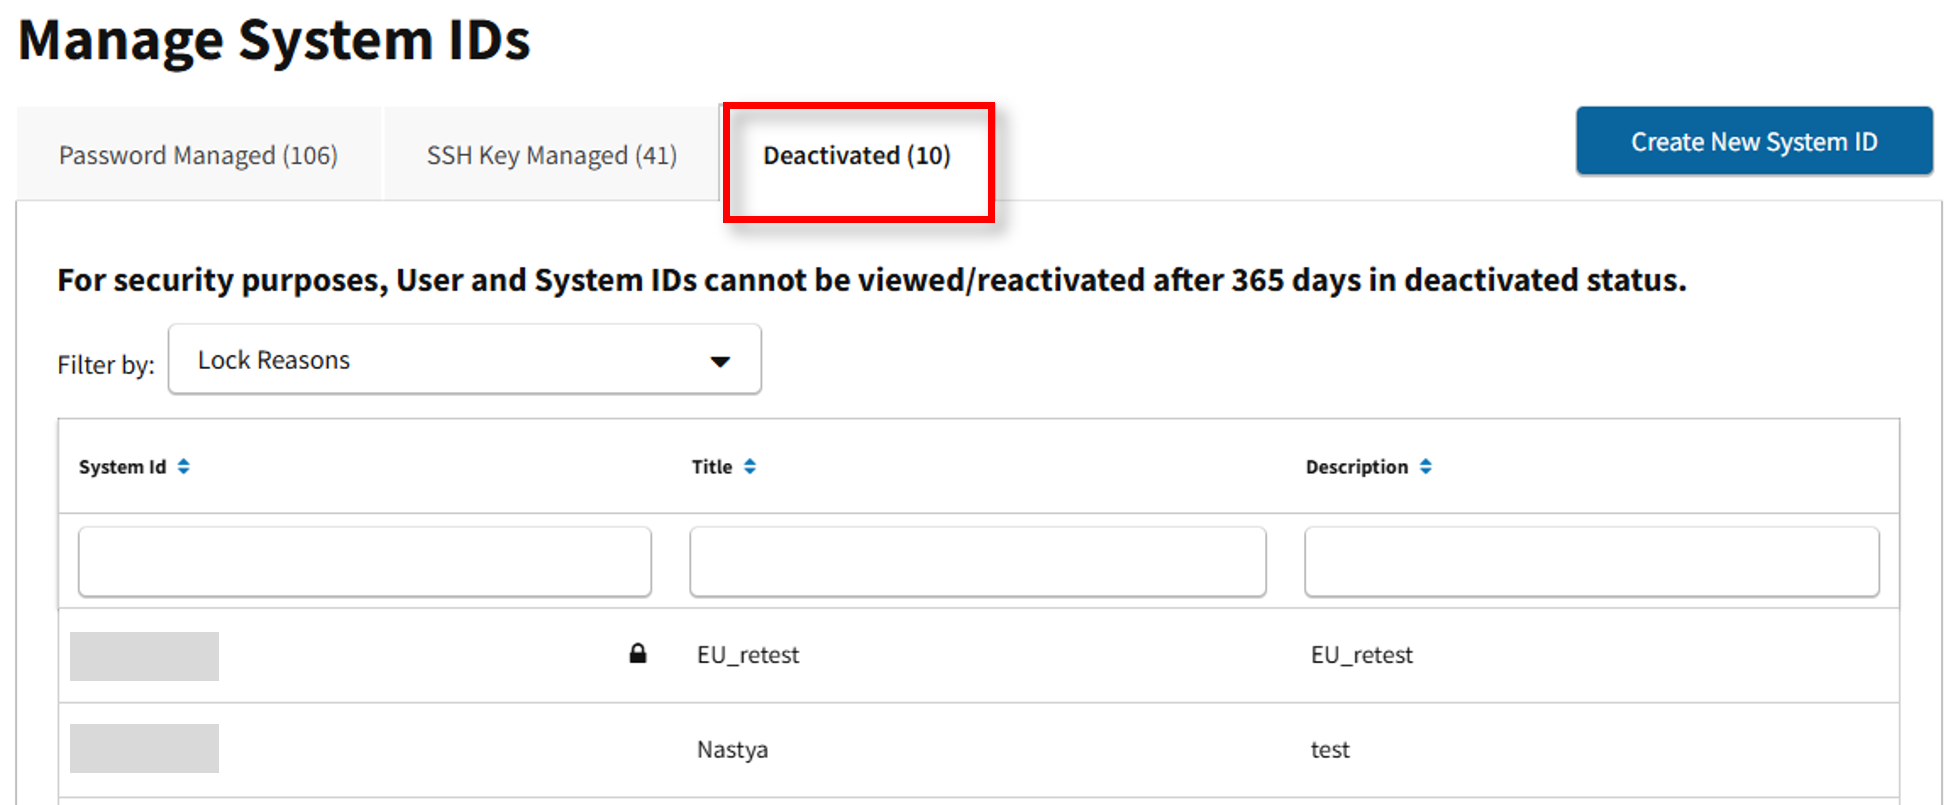This screenshot has height=805, width=1948.
Task: Open the Lock Reasons filter dropdown
Action: [464, 360]
